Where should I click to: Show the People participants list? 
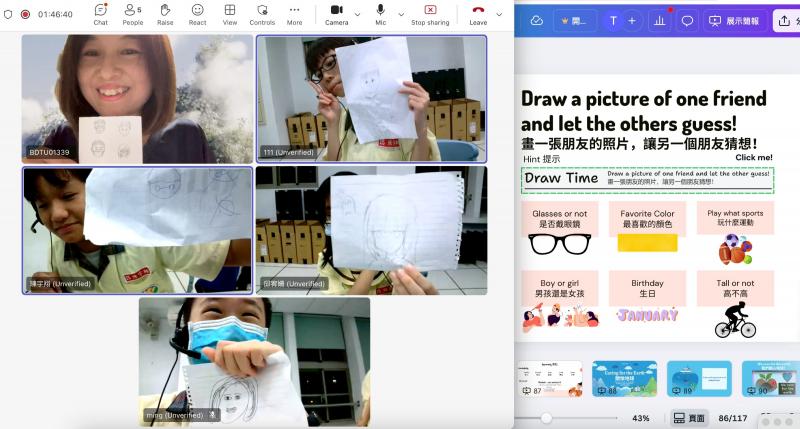132,14
